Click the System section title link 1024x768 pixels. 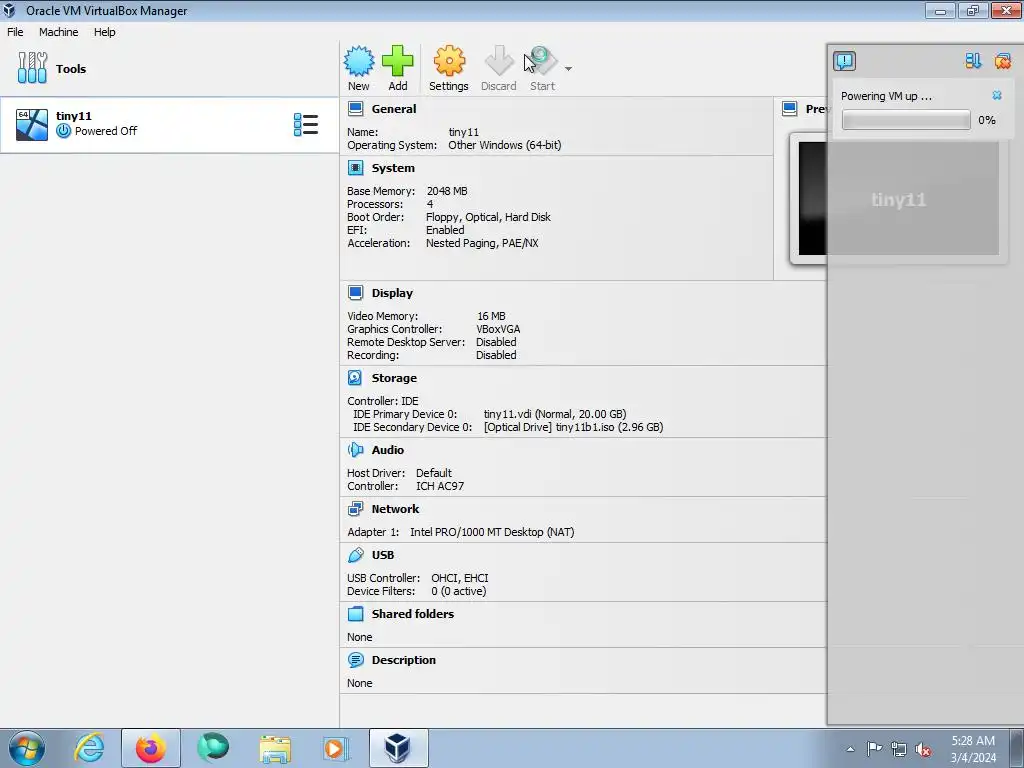point(393,168)
